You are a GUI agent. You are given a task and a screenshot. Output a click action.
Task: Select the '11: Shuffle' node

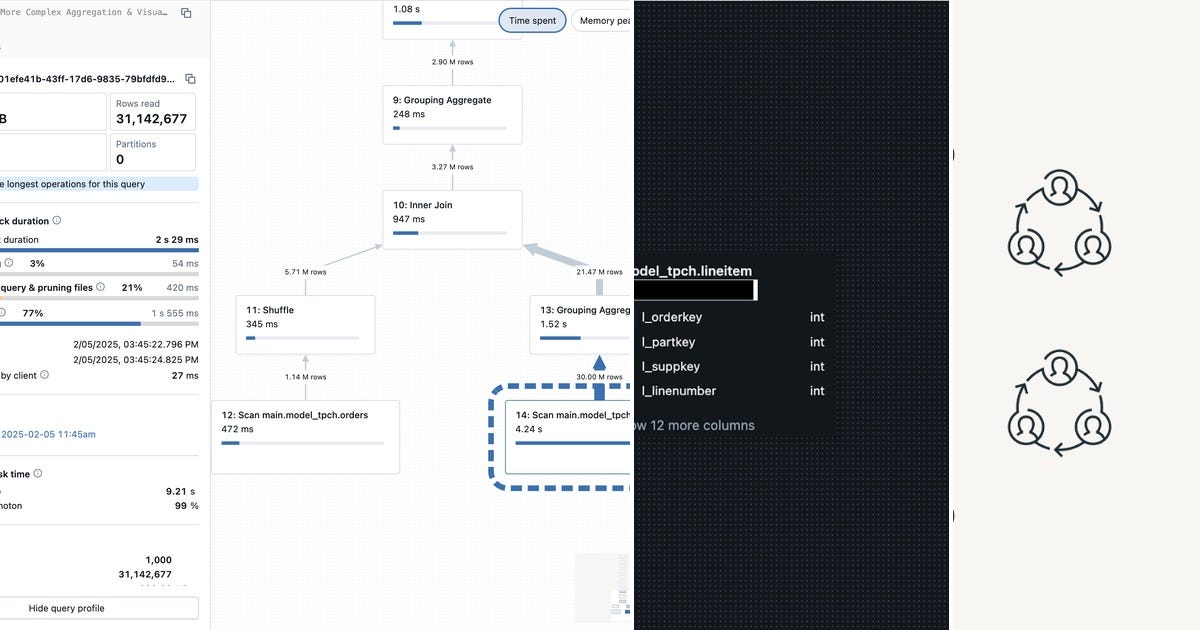pyautogui.click(x=305, y=323)
